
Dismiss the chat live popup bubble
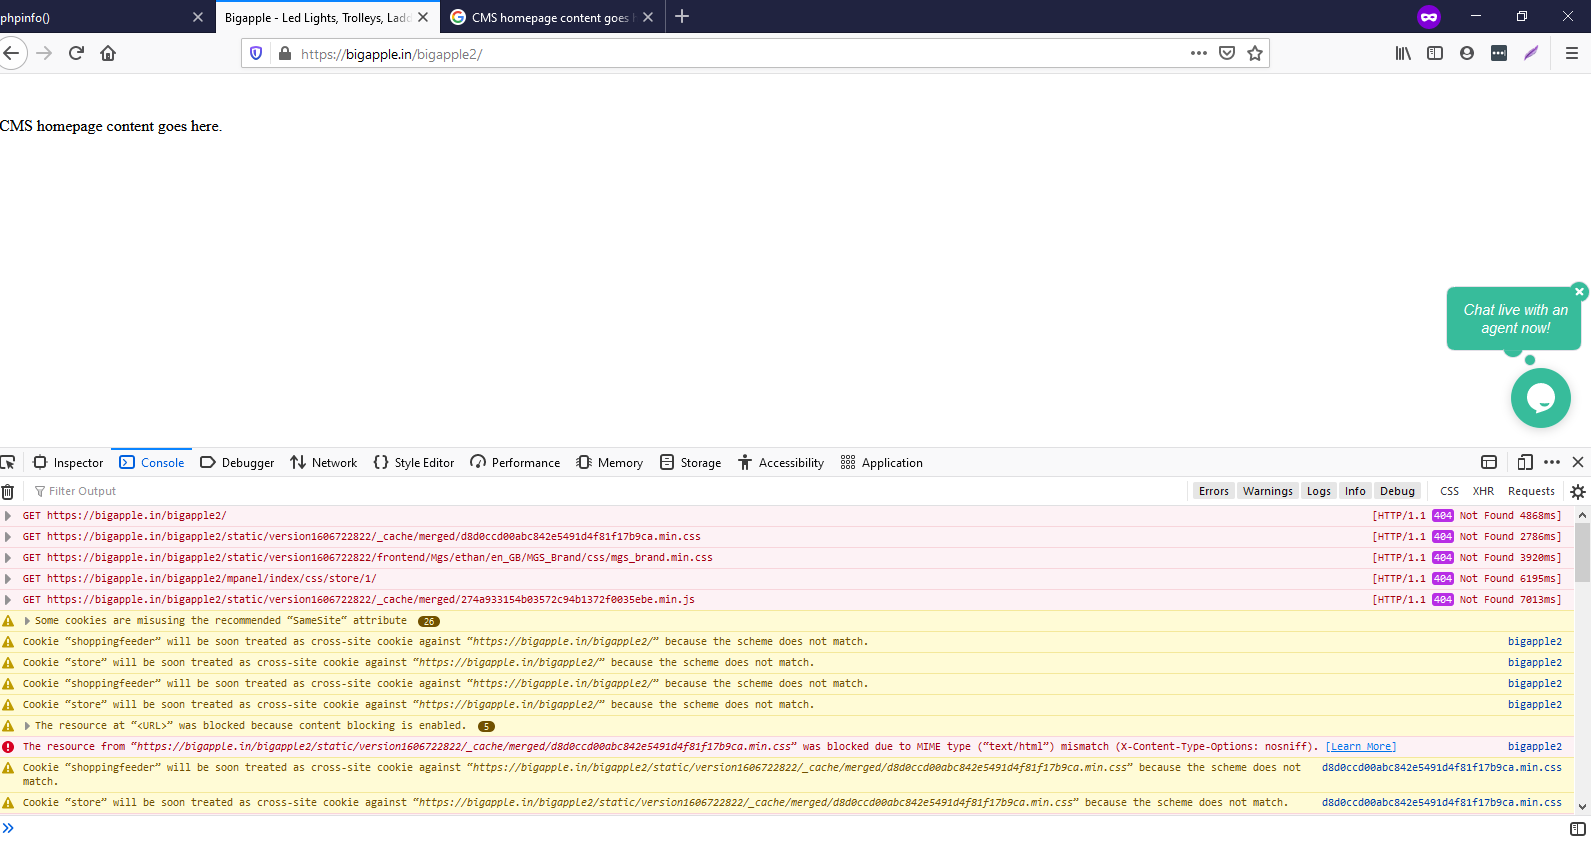click(x=1580, y=291)
